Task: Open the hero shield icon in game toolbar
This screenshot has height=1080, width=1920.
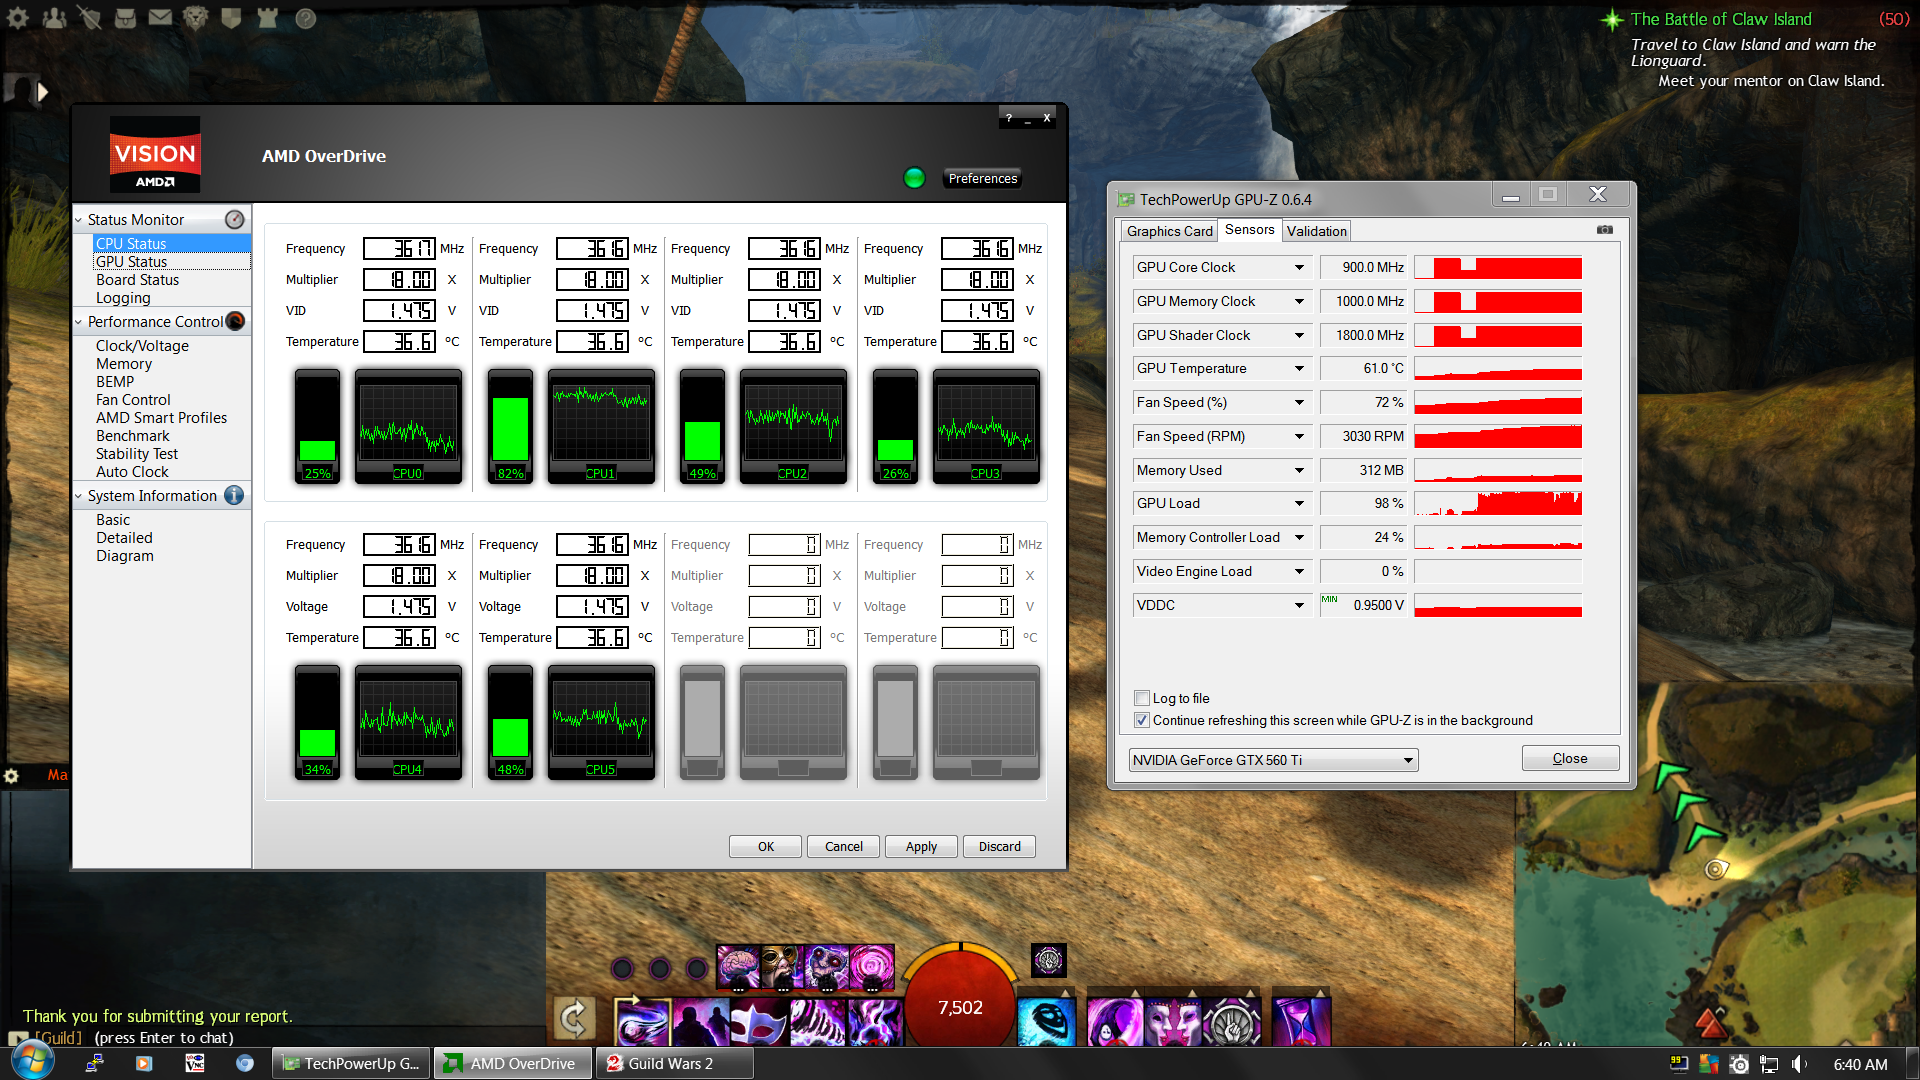Action: point(231,18)
